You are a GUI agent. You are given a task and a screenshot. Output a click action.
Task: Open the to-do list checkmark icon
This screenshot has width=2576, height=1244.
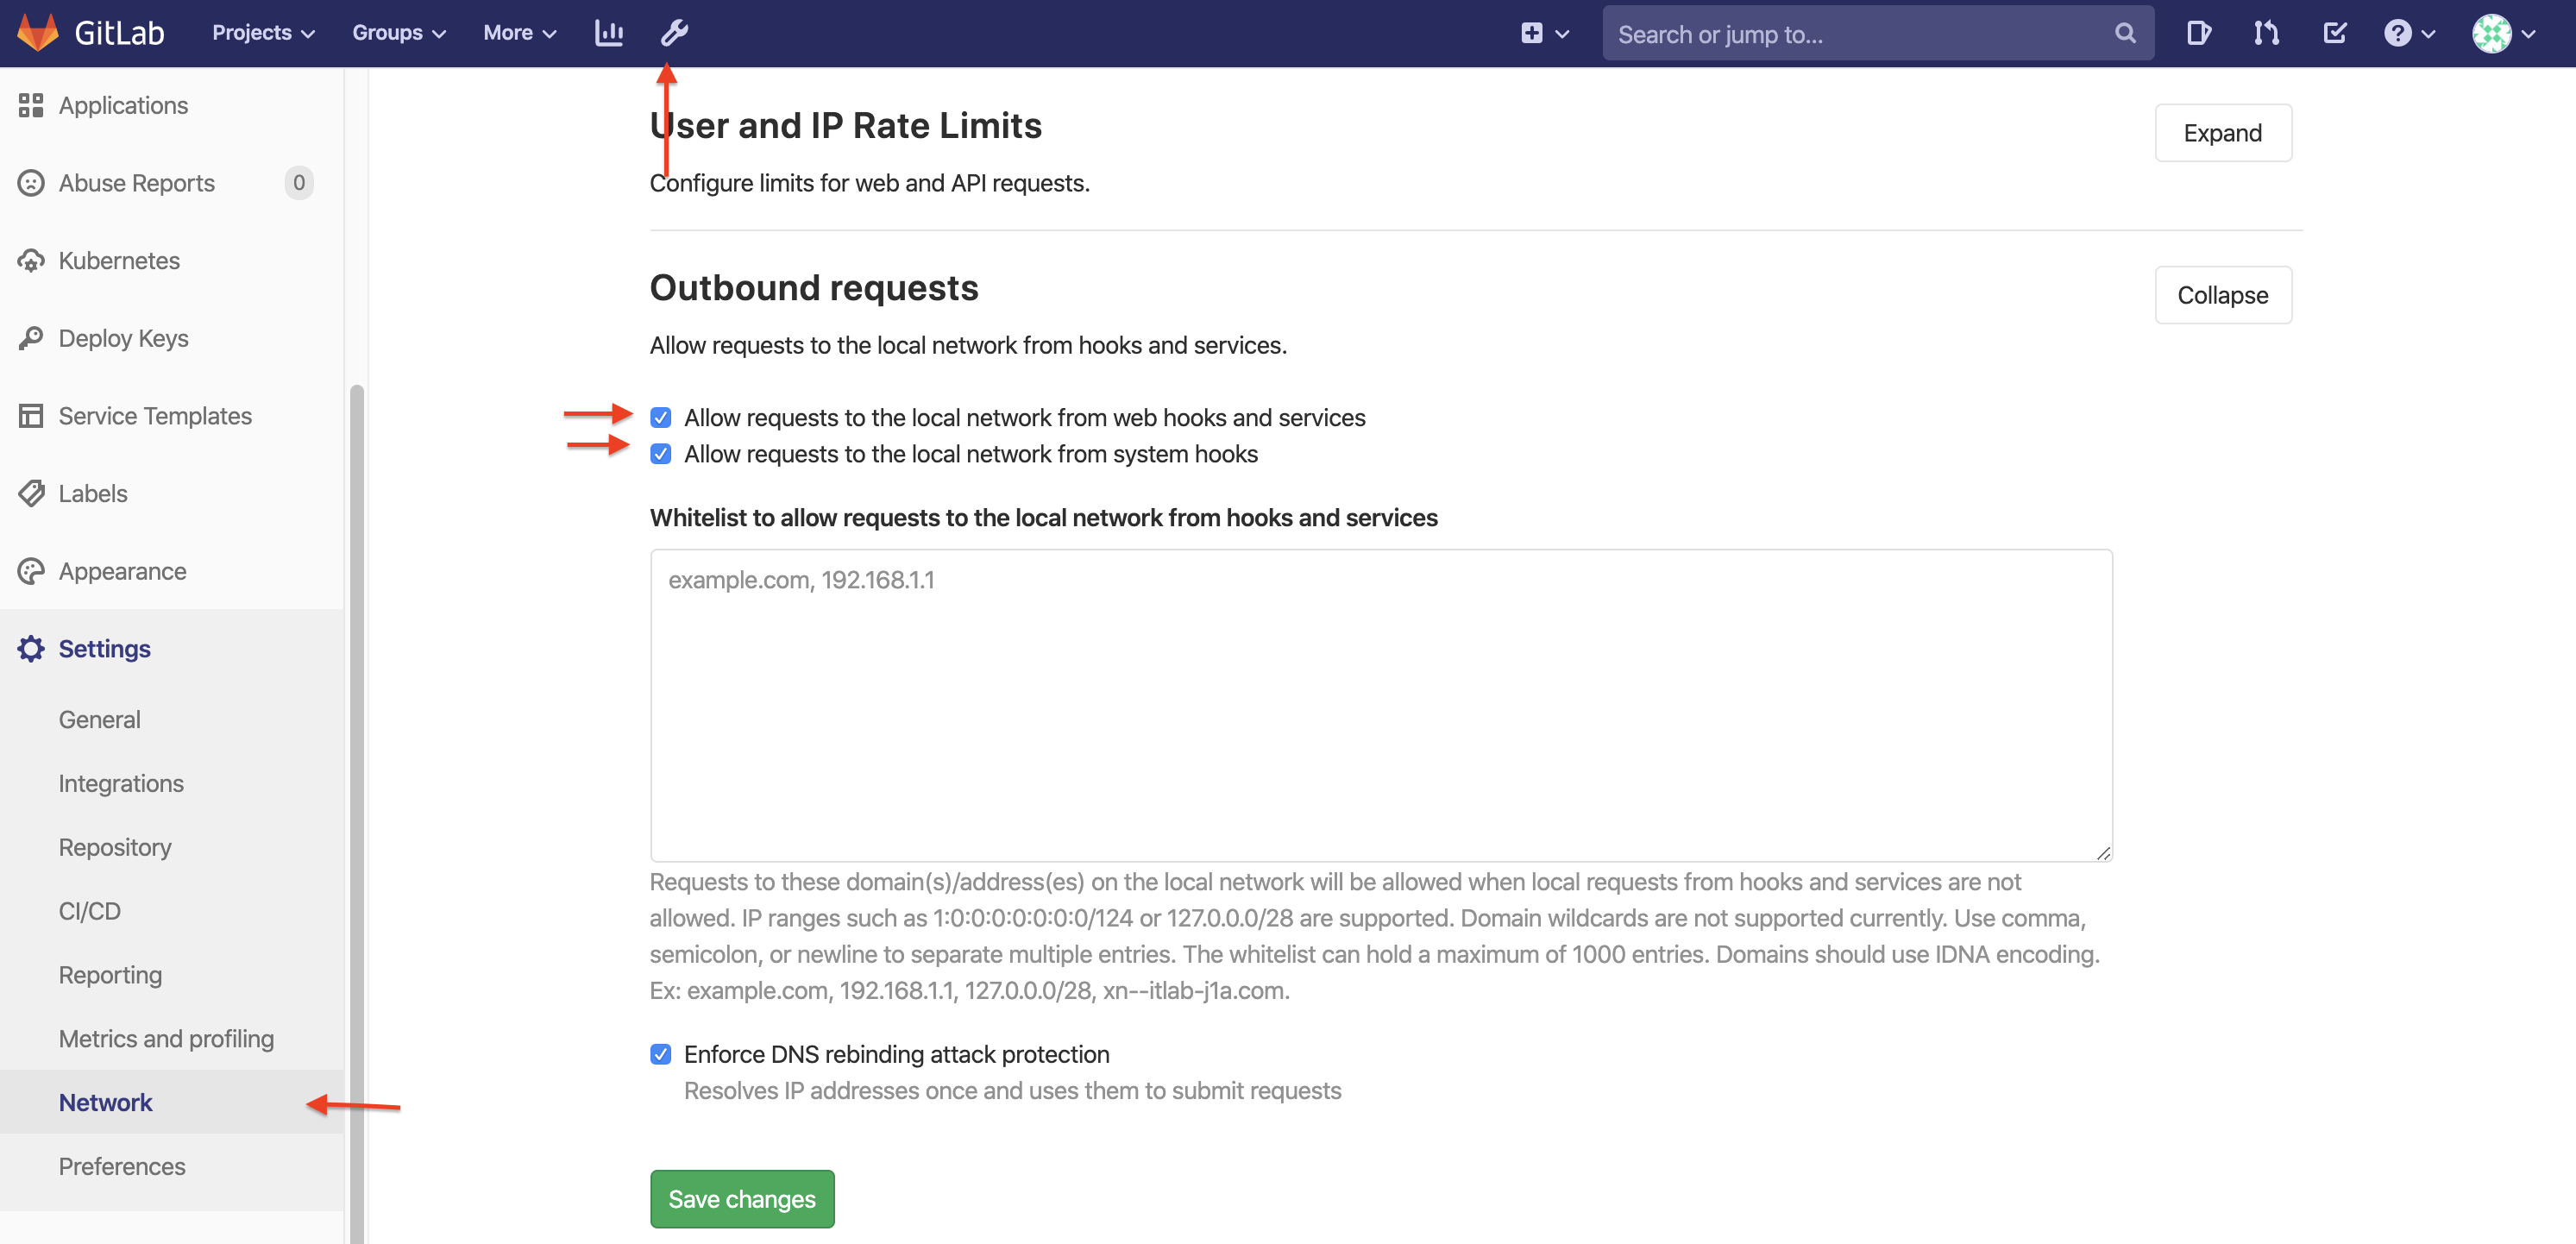point(2334,33)
